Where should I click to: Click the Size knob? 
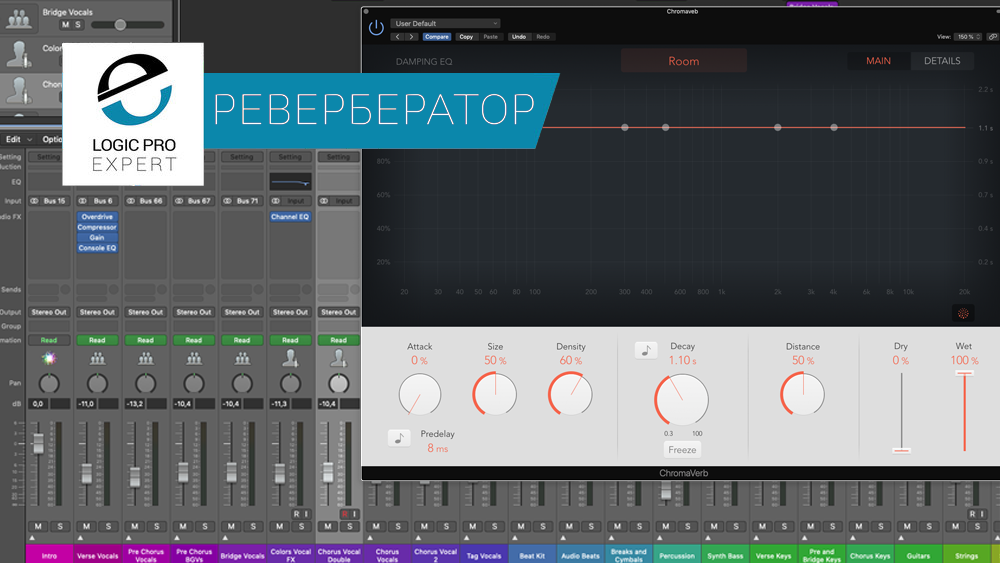495,395
